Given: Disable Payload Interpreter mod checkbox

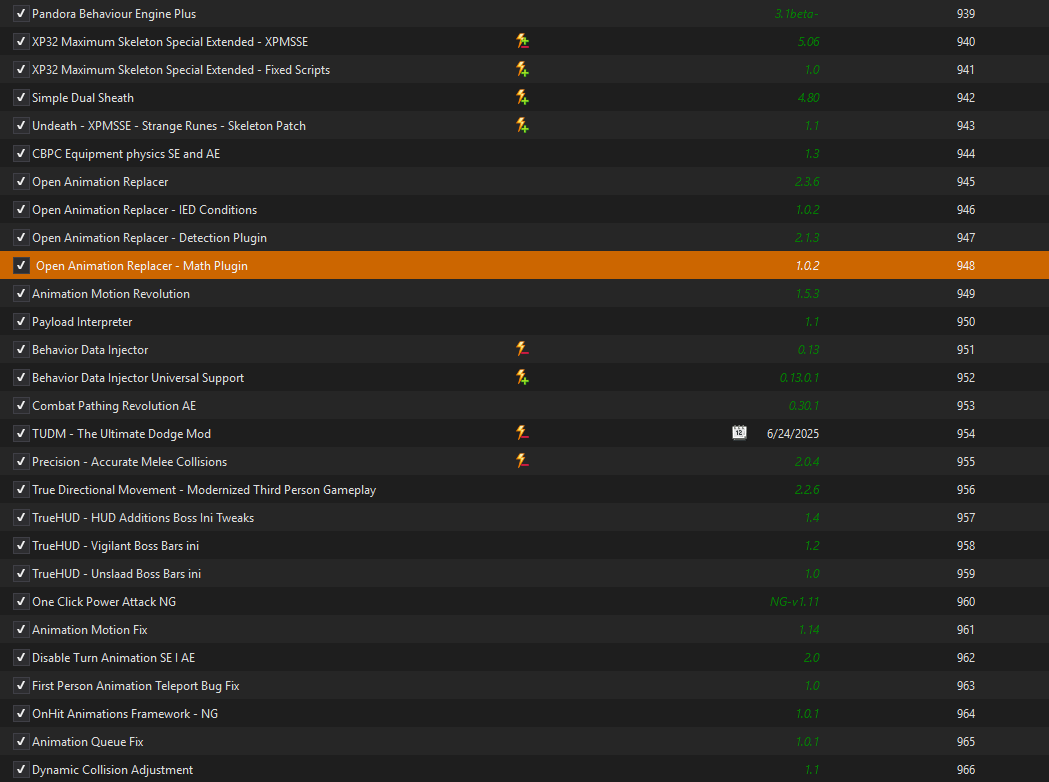Looking at the screenshot, I should 21,322.
